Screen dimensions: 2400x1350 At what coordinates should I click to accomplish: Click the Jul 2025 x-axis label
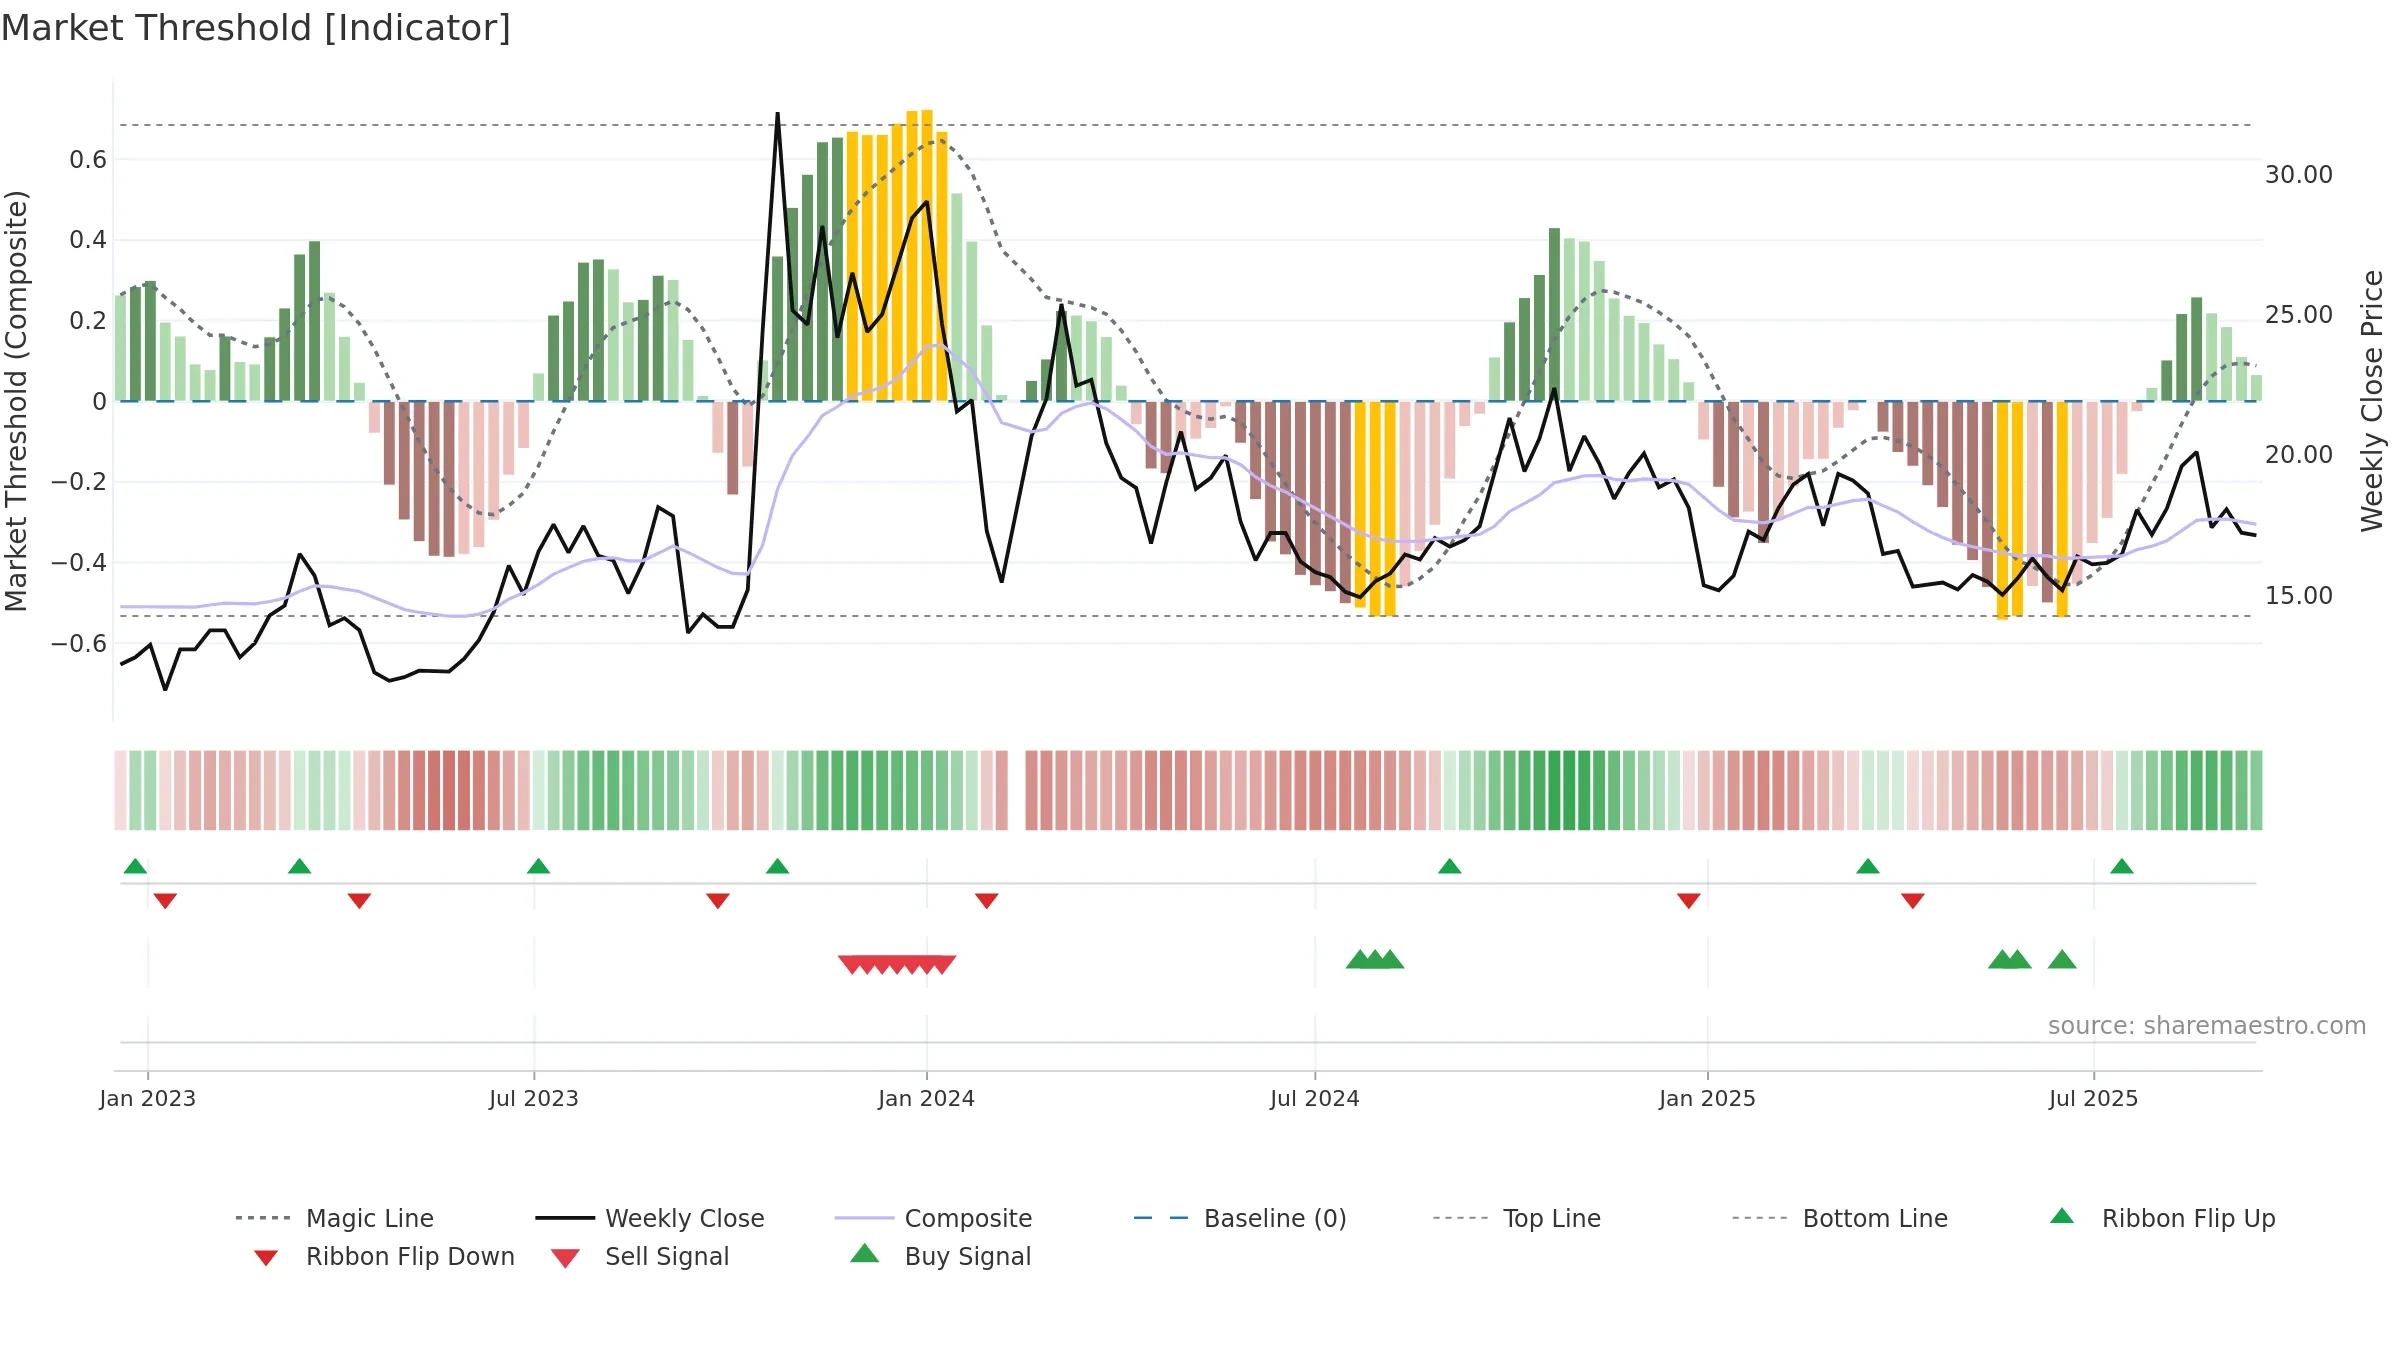click(2094, 1098)
